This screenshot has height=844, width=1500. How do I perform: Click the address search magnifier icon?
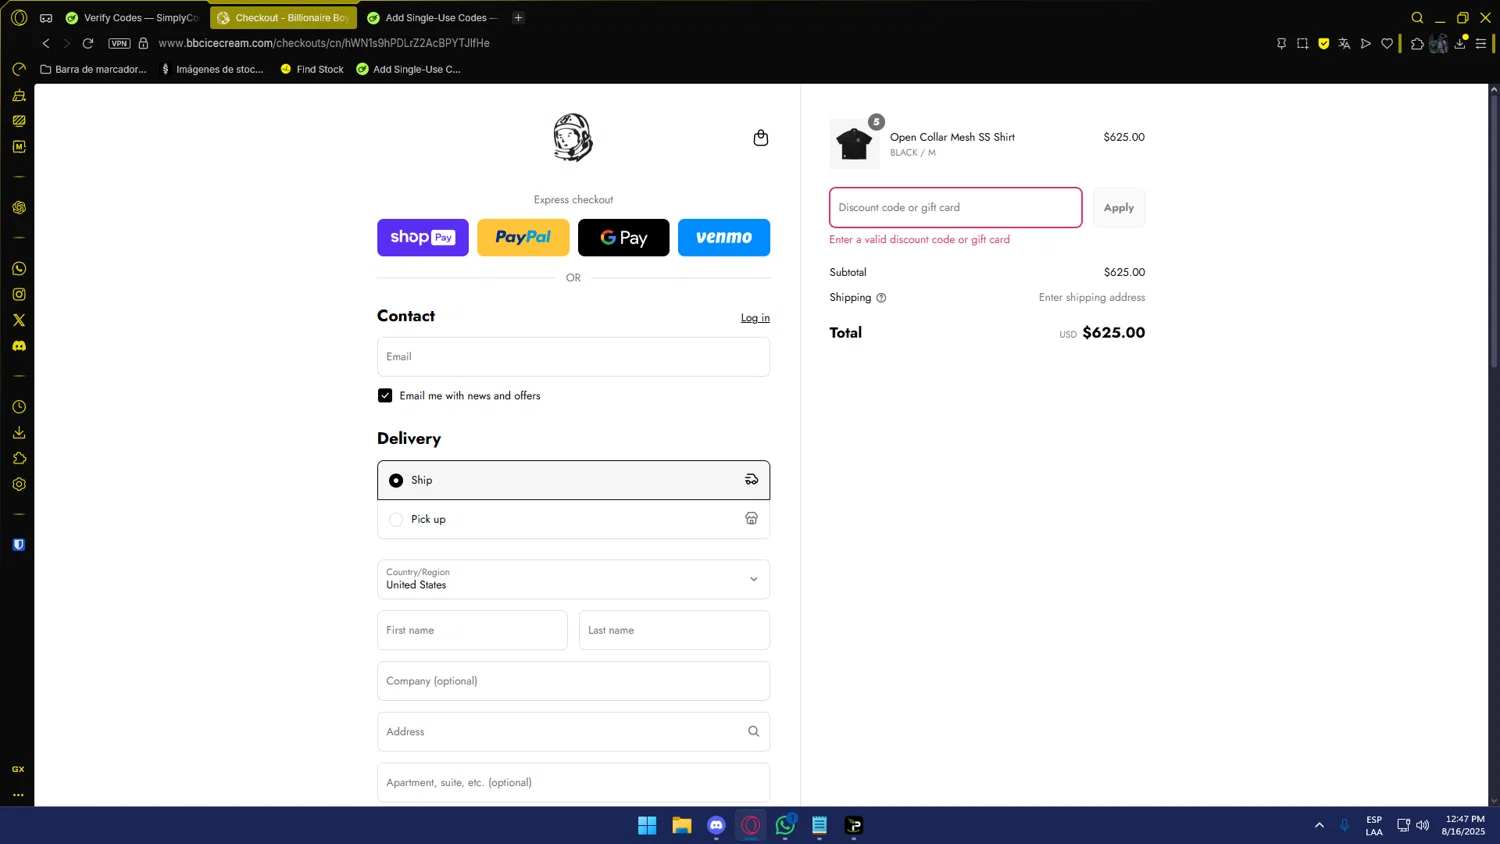pos(754,732)
